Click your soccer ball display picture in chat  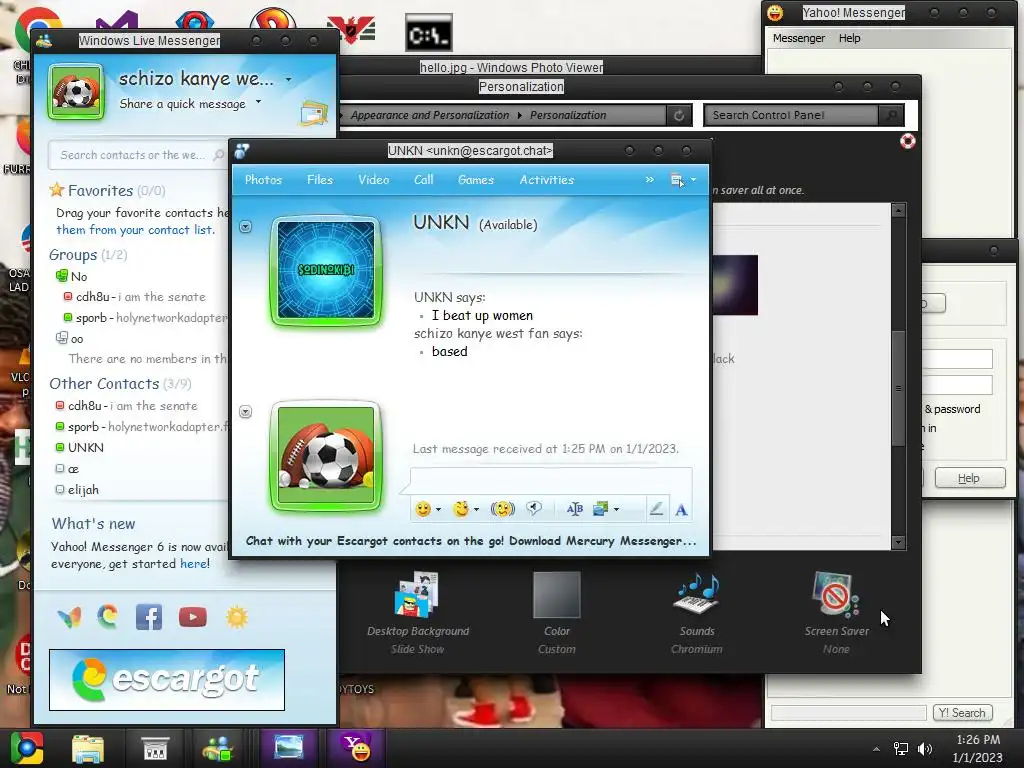[x=326, y=456]
